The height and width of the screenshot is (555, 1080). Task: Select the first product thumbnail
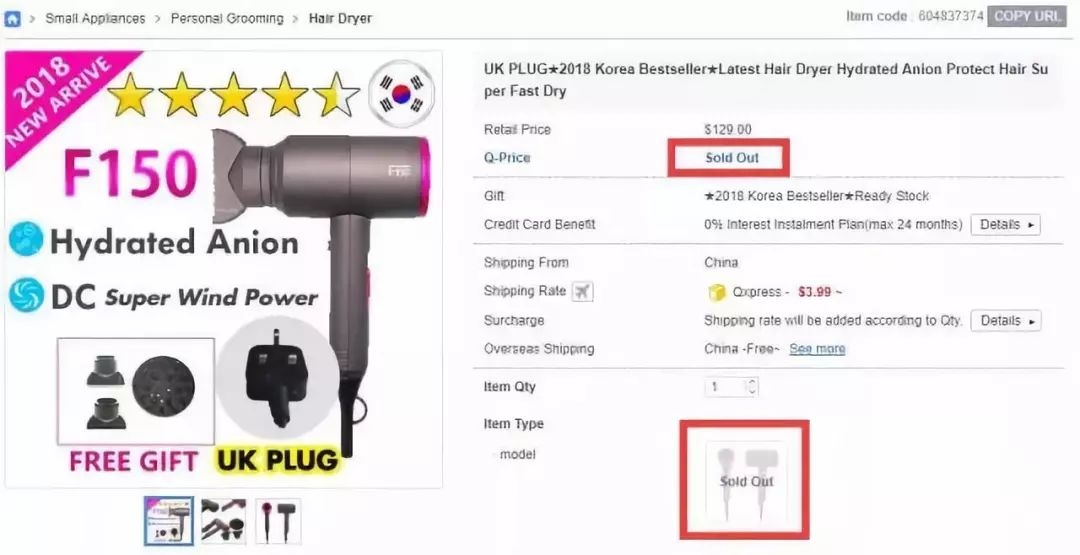pyautogui.click(x=169, y=521)
